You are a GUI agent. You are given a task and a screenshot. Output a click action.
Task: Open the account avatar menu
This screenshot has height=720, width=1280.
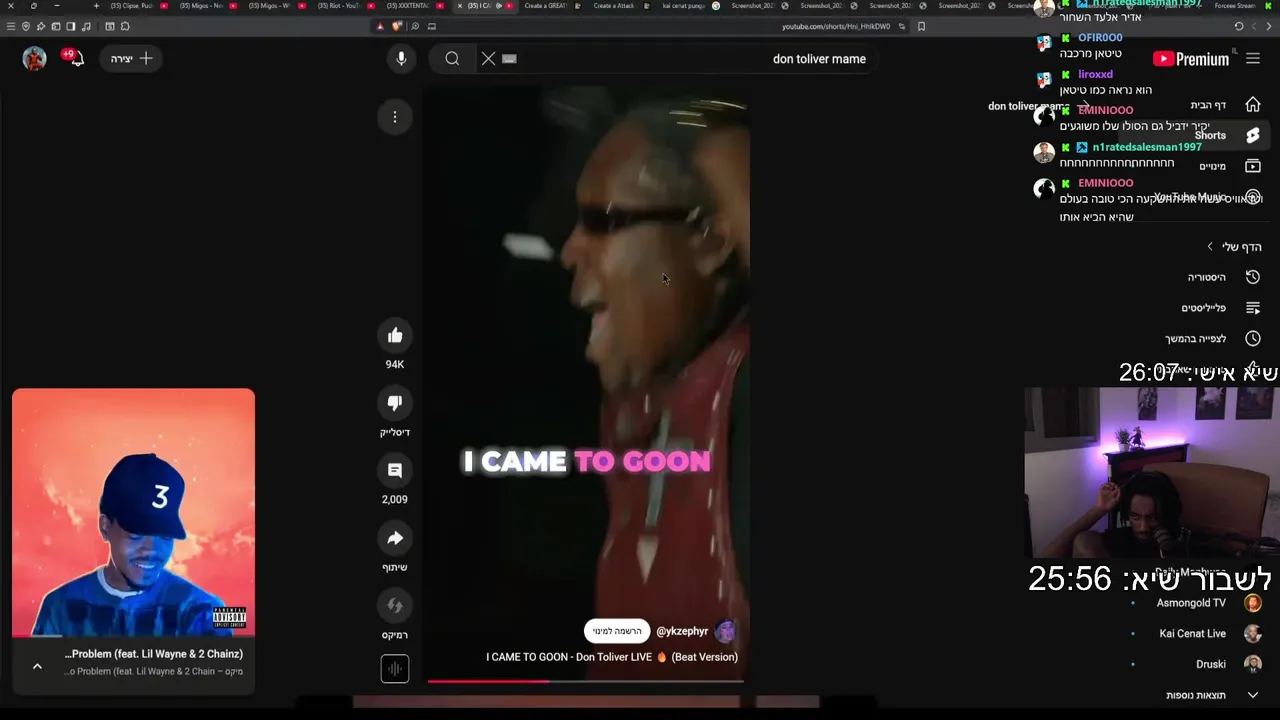[35, 58]
